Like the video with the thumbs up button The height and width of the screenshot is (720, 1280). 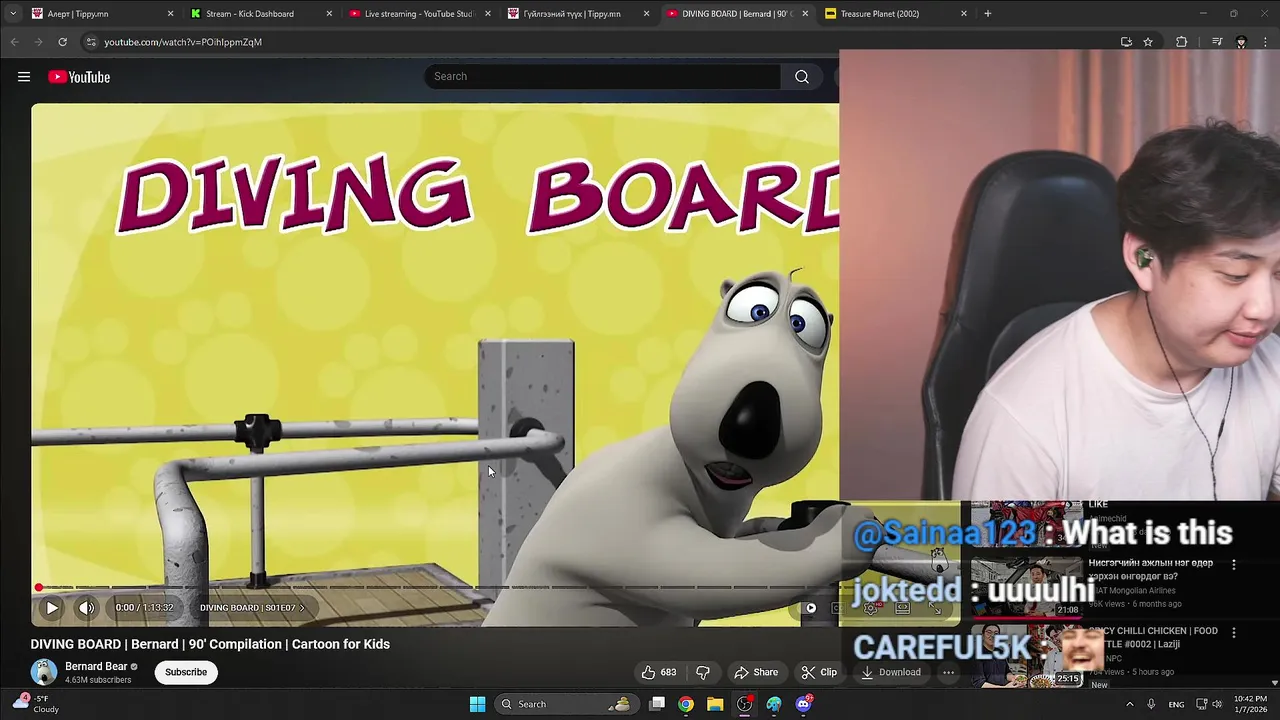[x=659, y=672]
